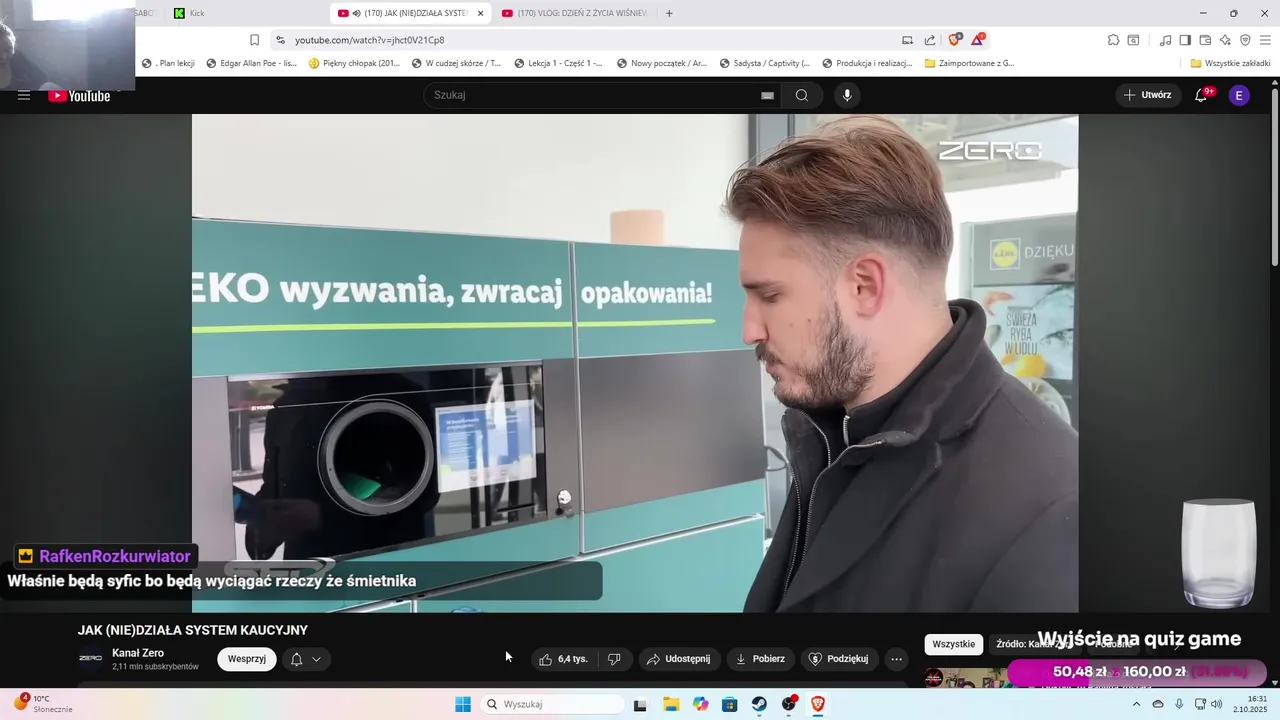The image size is (1280, 720).
Task: Open the Sadysta / Captivity bookmark
Action: pos(765,63)
